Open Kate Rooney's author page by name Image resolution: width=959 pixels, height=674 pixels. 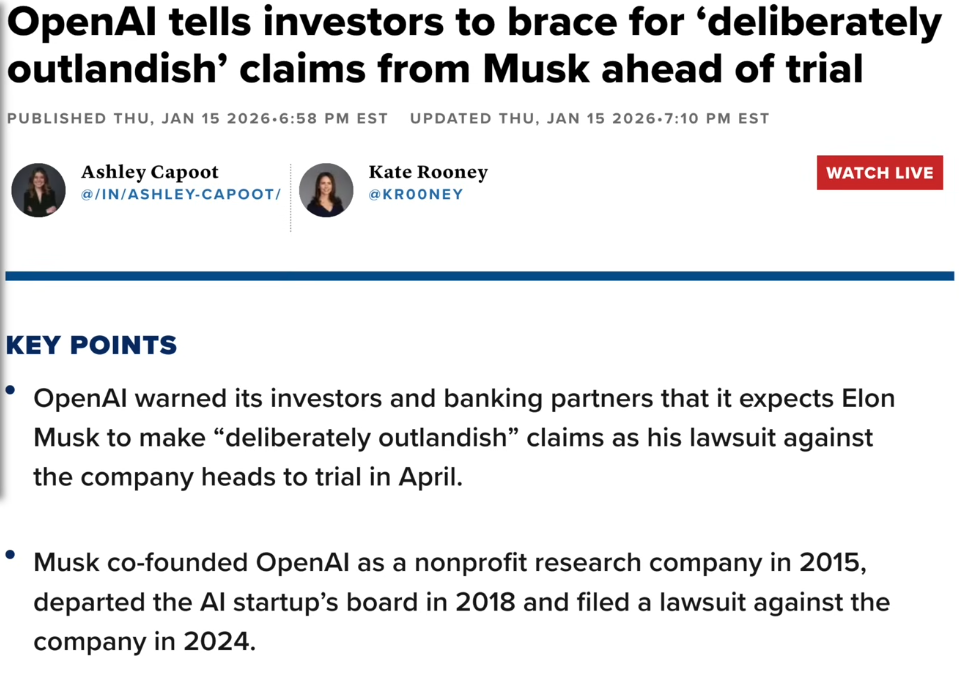(428, 172)
